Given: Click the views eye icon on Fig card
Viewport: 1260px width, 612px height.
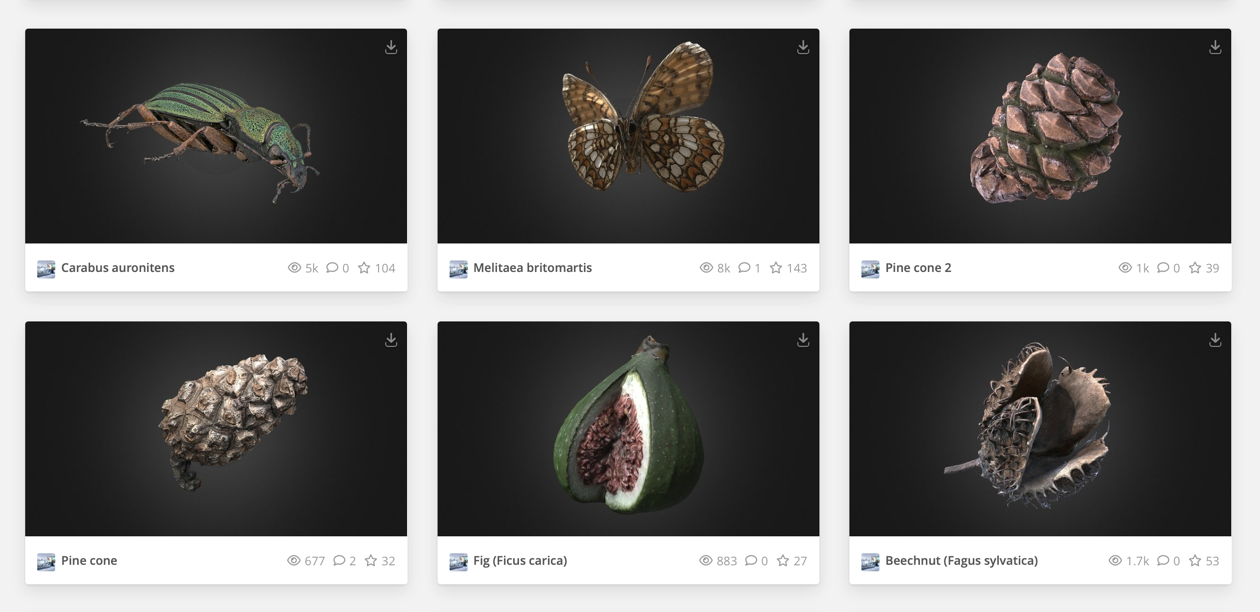Looking at the screenshot, I should coord(706,561).
